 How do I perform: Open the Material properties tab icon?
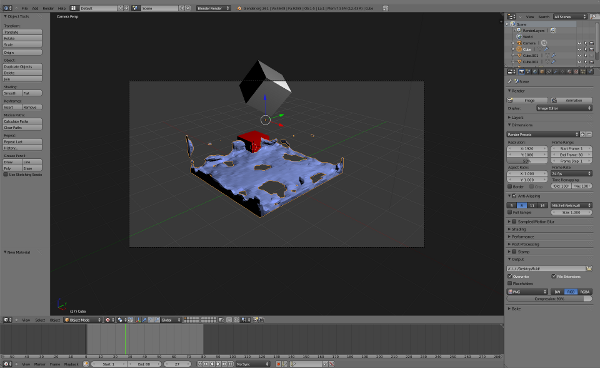569,72
